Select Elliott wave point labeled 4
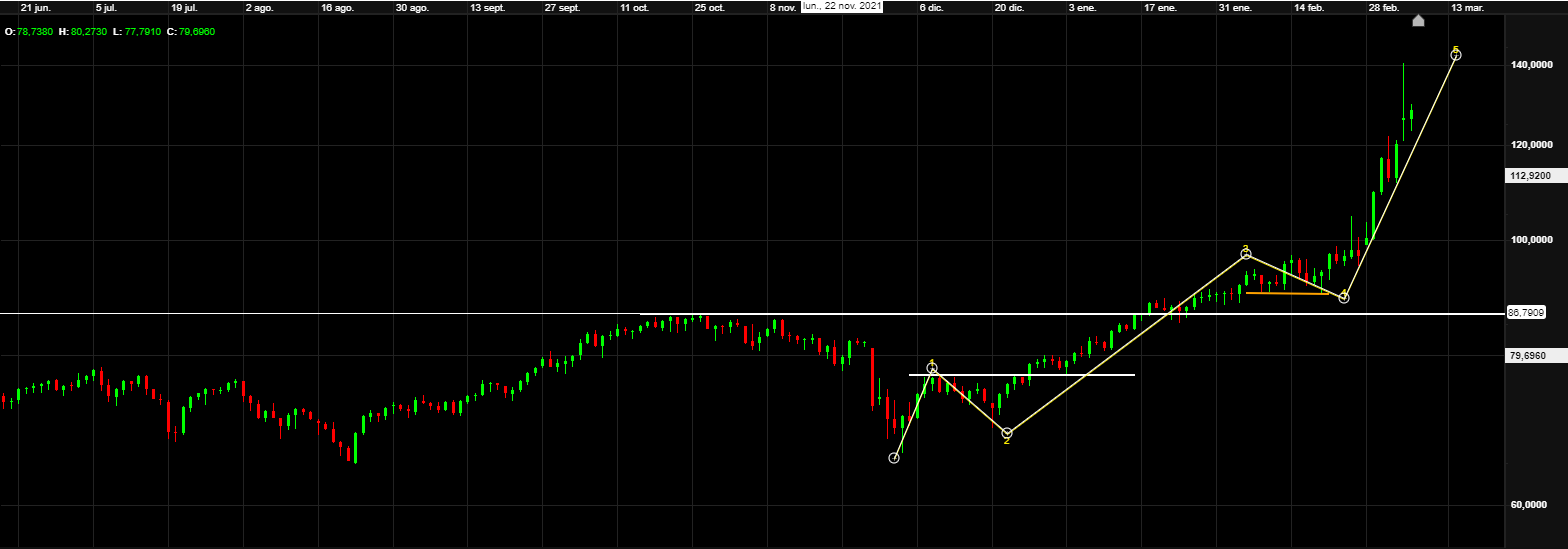Image resolution: width=1568 pixels, height=549 pixels. (1344, 298)
